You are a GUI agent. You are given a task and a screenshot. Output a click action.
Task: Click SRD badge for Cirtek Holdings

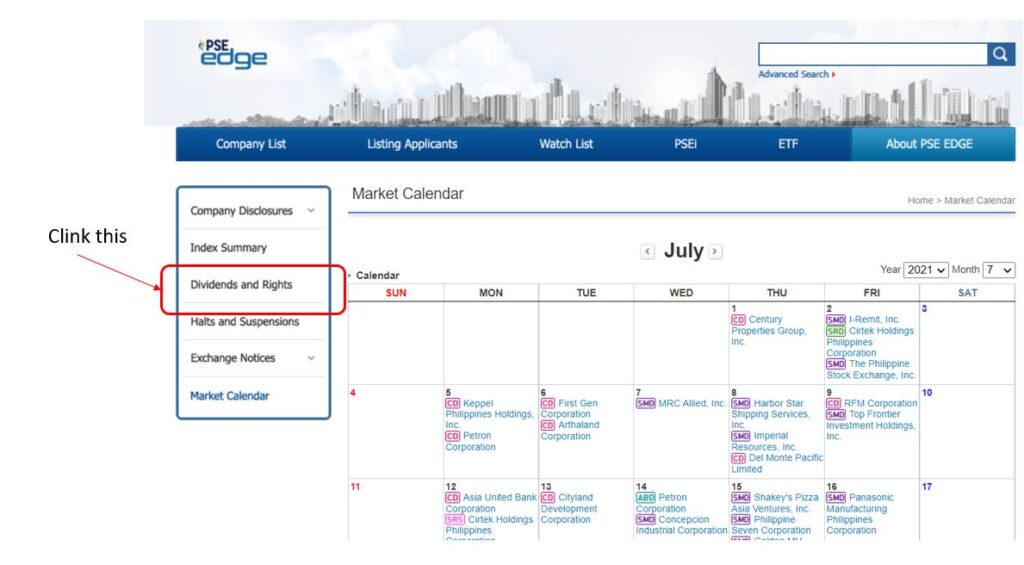835,331
